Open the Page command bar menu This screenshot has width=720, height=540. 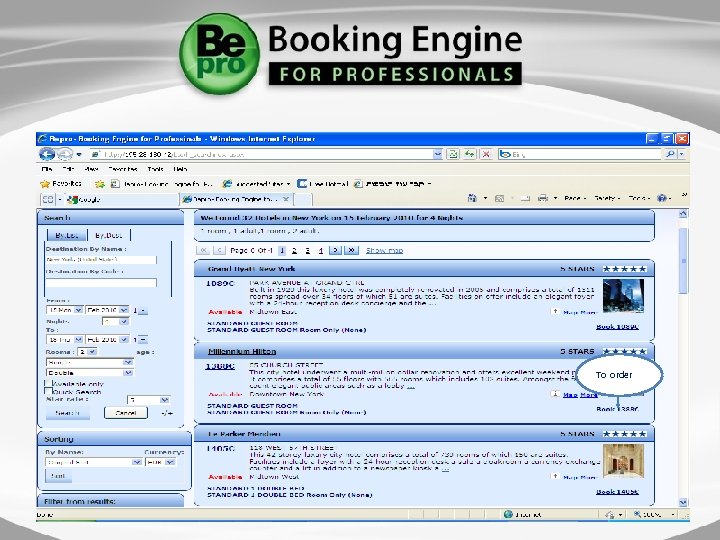[575, 198]
